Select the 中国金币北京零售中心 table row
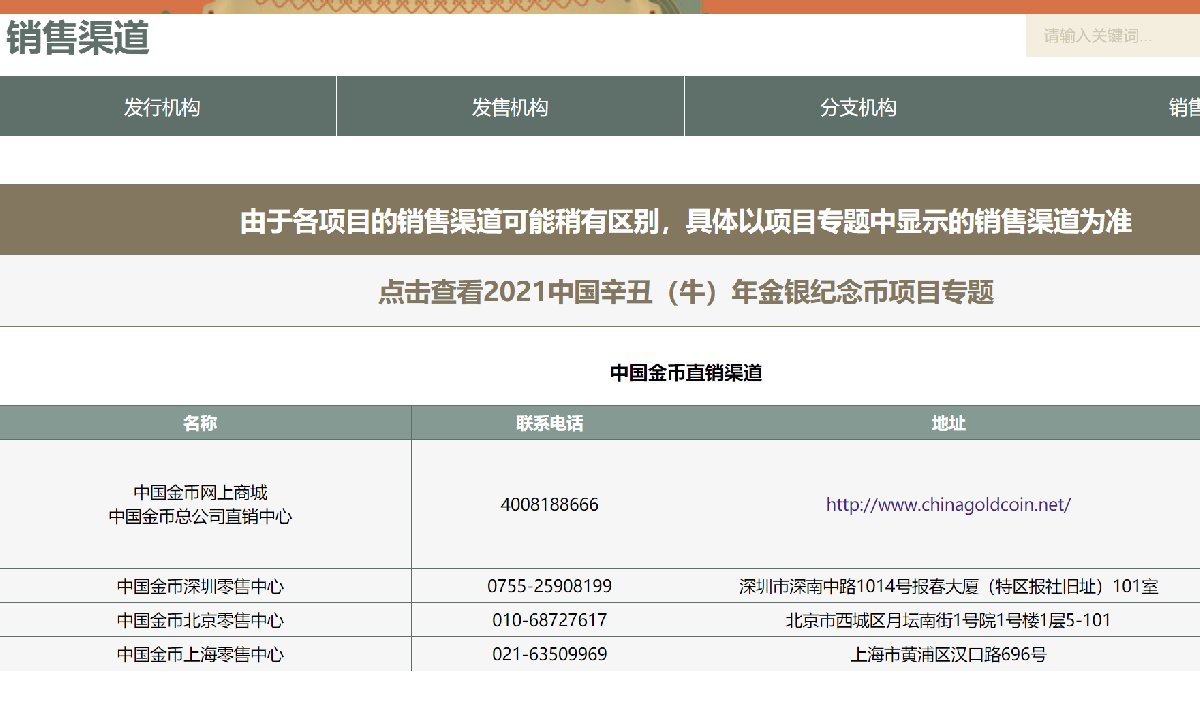Screen dimensions: 1200x703 click(200, 620)
